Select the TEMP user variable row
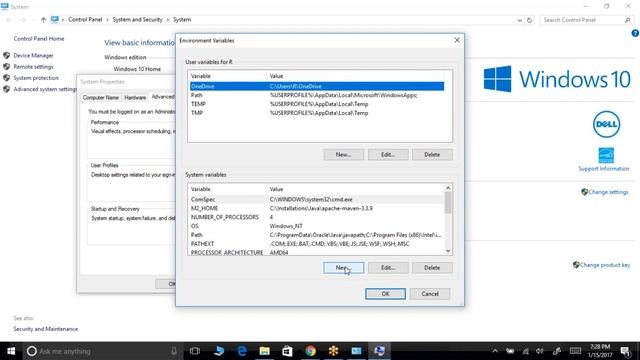640x360 pixels. pos(317,104)
